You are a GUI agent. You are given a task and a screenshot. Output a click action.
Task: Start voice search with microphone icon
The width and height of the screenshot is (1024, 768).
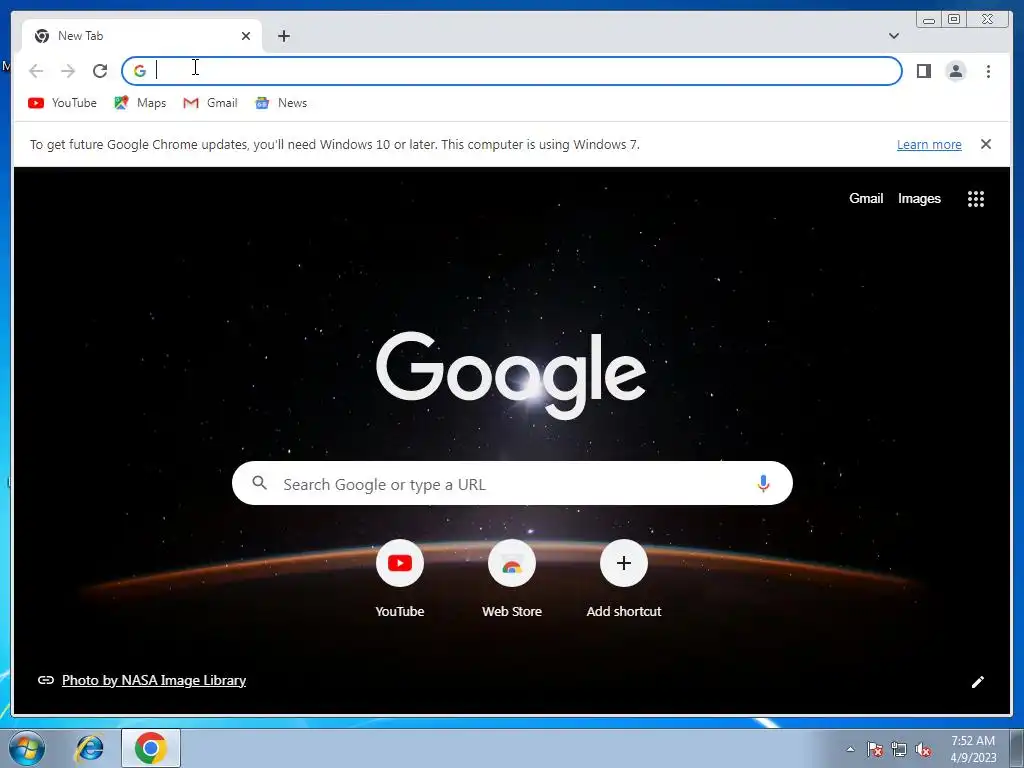(763, 483)
